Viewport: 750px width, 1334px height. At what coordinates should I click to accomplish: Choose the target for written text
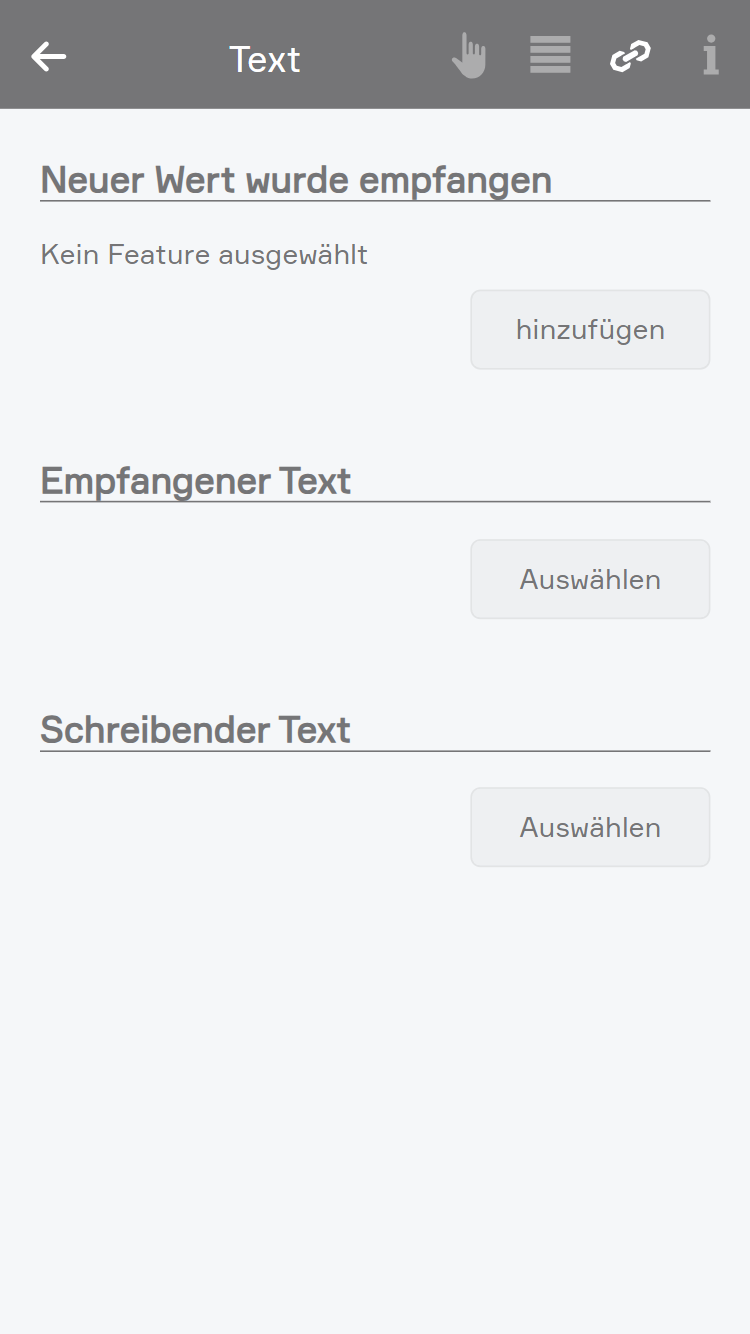pyautogui.click(x=590, y=827)
